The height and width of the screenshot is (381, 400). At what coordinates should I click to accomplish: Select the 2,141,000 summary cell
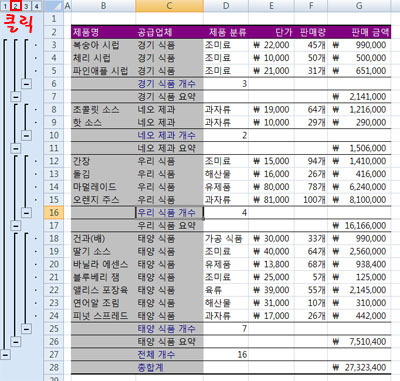(359, 97)
